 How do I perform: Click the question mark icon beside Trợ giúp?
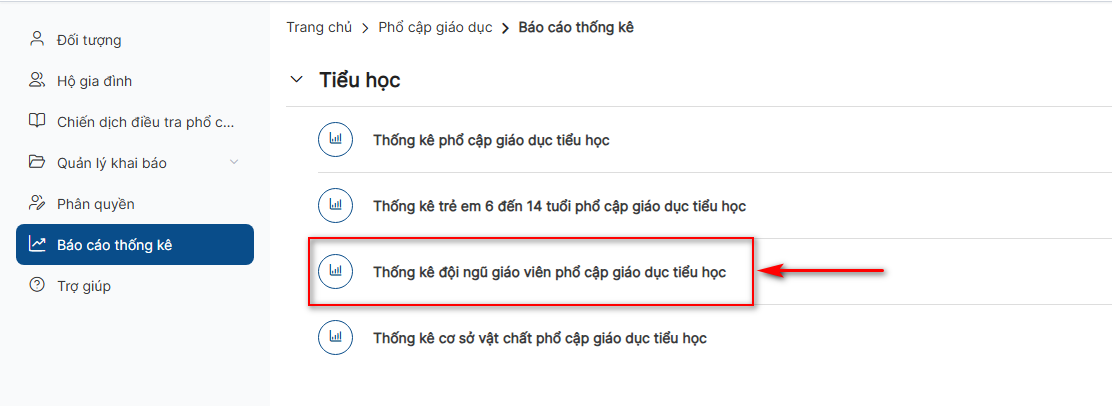(37, 286)
